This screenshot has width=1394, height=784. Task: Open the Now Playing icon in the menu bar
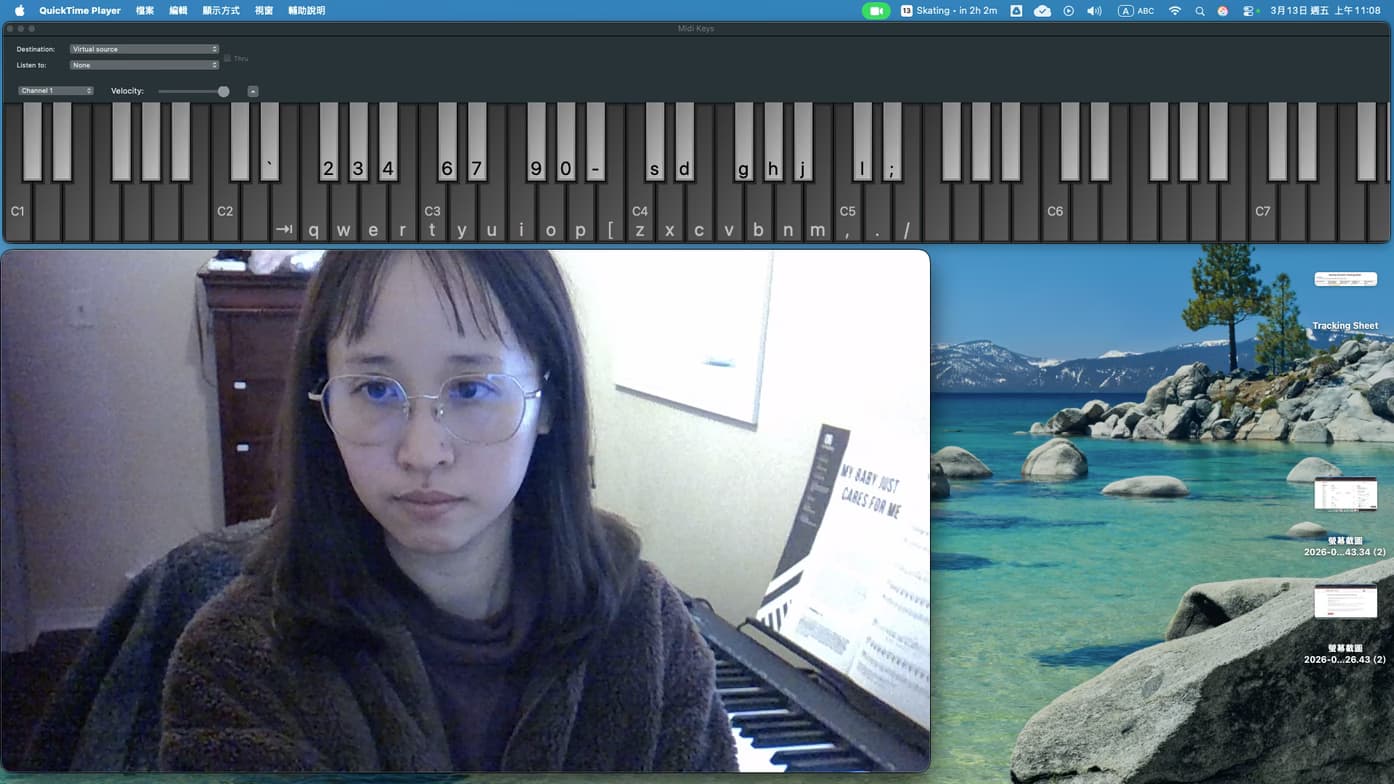(x=1068, y=10)
